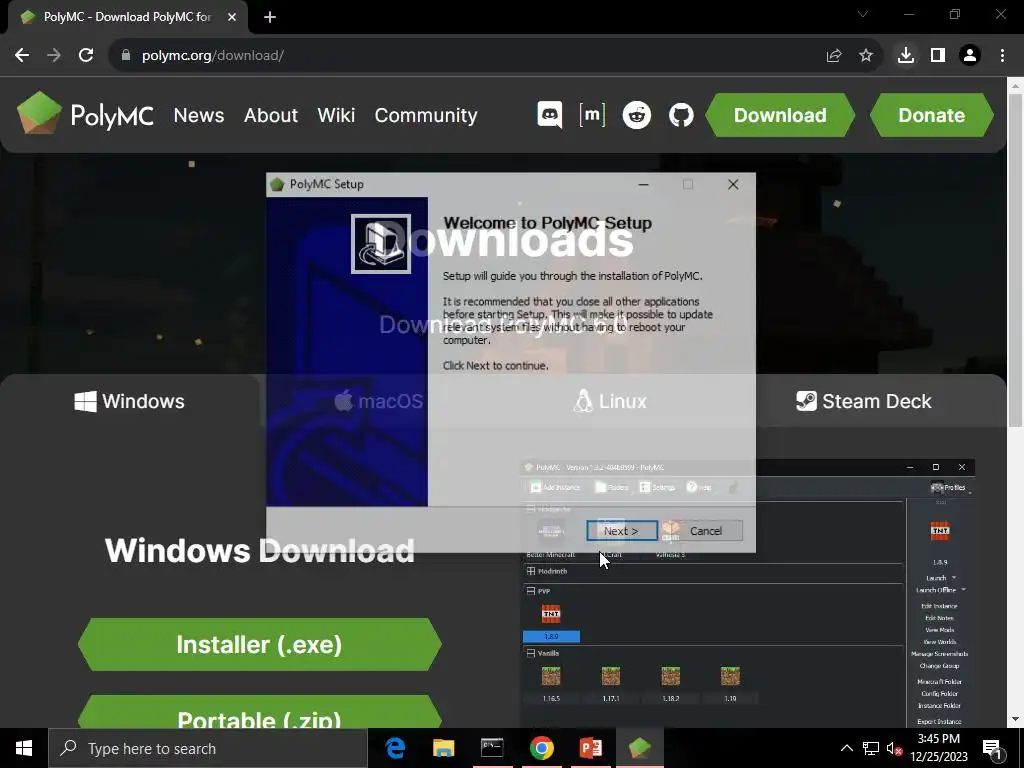The image size is (1024, 768).
Task: Bookmark this page with the star icon
Action: (x=866, y=56)
